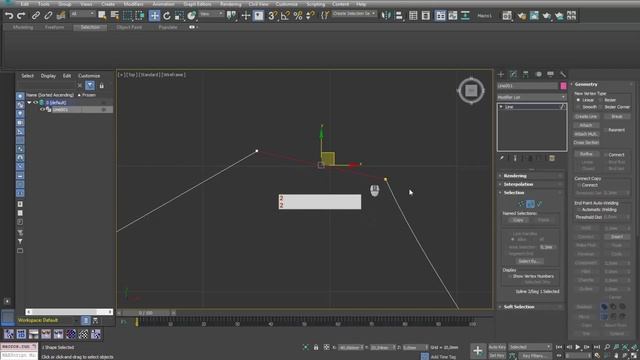This screenshot has height=360, width=640.
Task: Toggle visibility eye of Line001 object
Action: pyautogui.click(x=42, y=109)
